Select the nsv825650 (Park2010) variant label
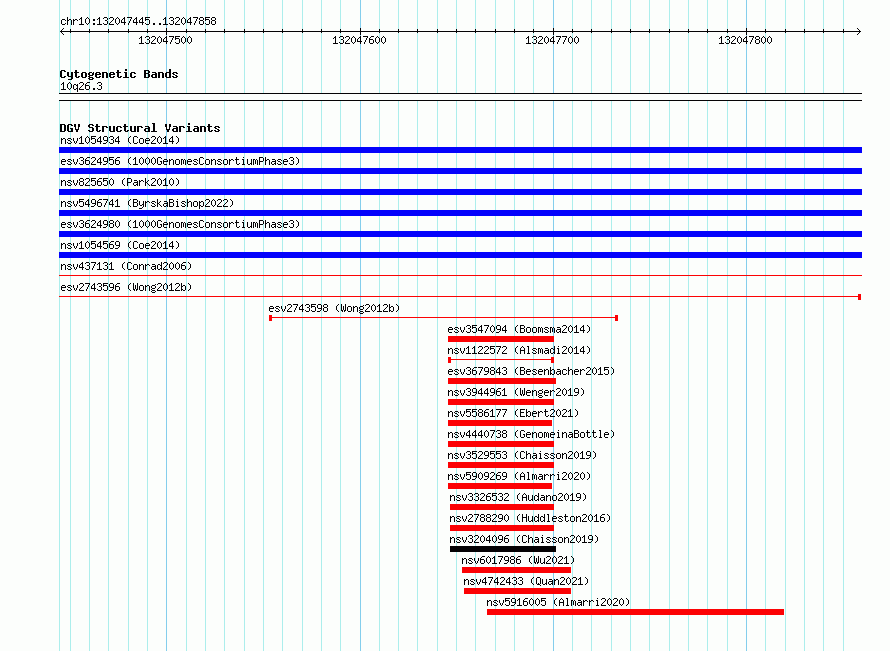The image size is (890, 651). point(120,182)
